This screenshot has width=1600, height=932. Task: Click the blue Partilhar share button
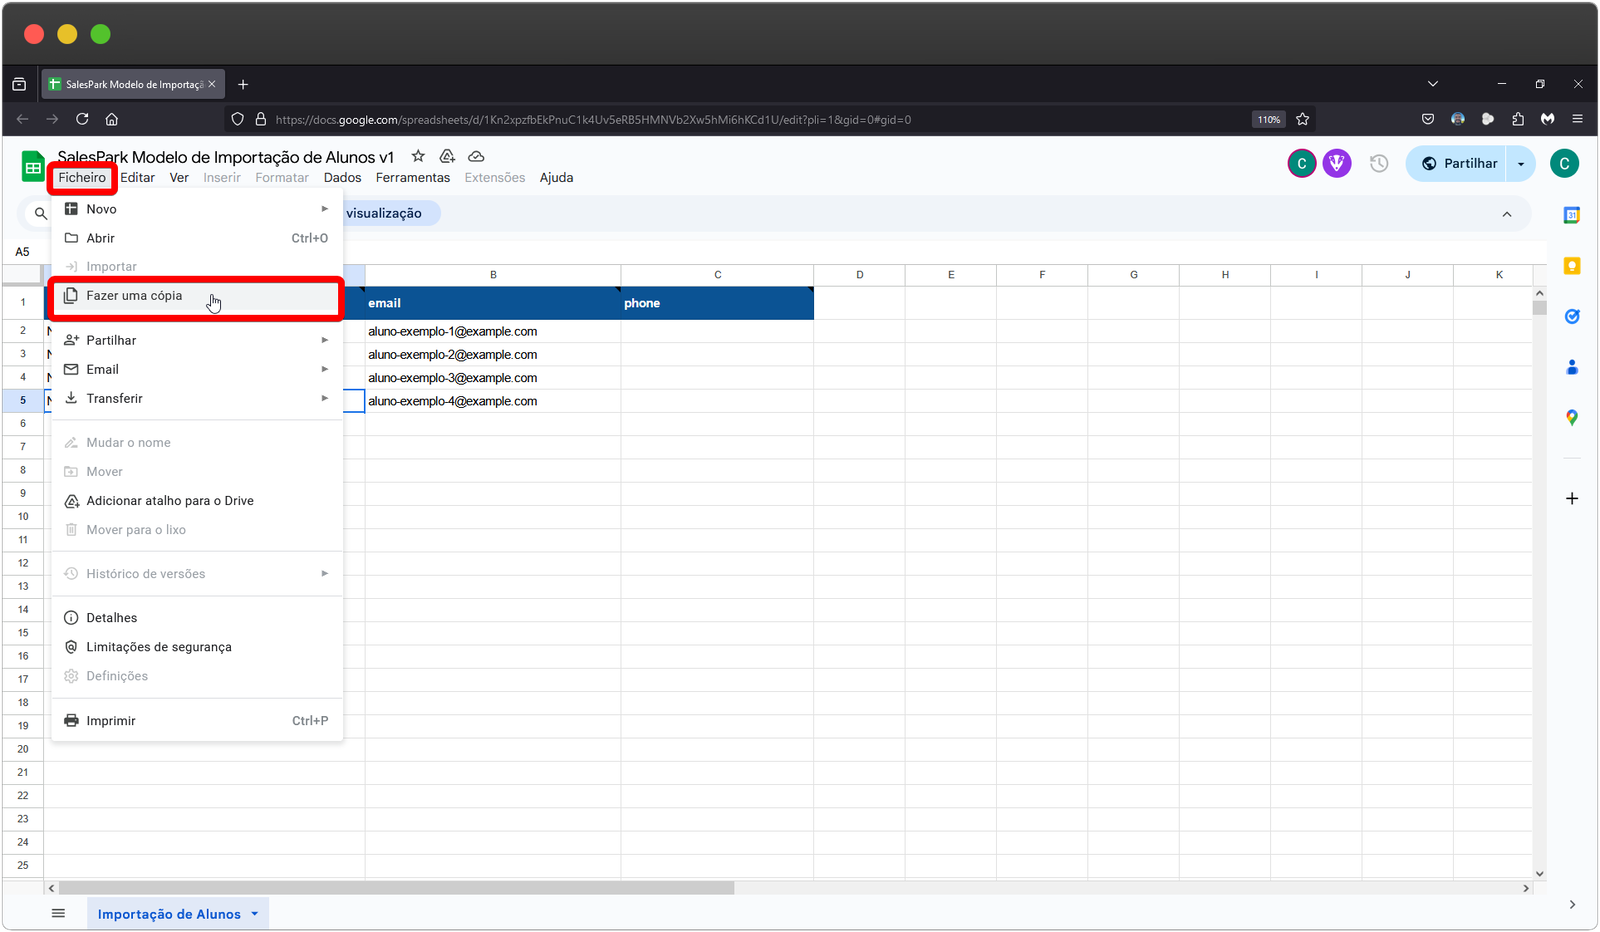pyautogui.click(x=1459, y=163)
